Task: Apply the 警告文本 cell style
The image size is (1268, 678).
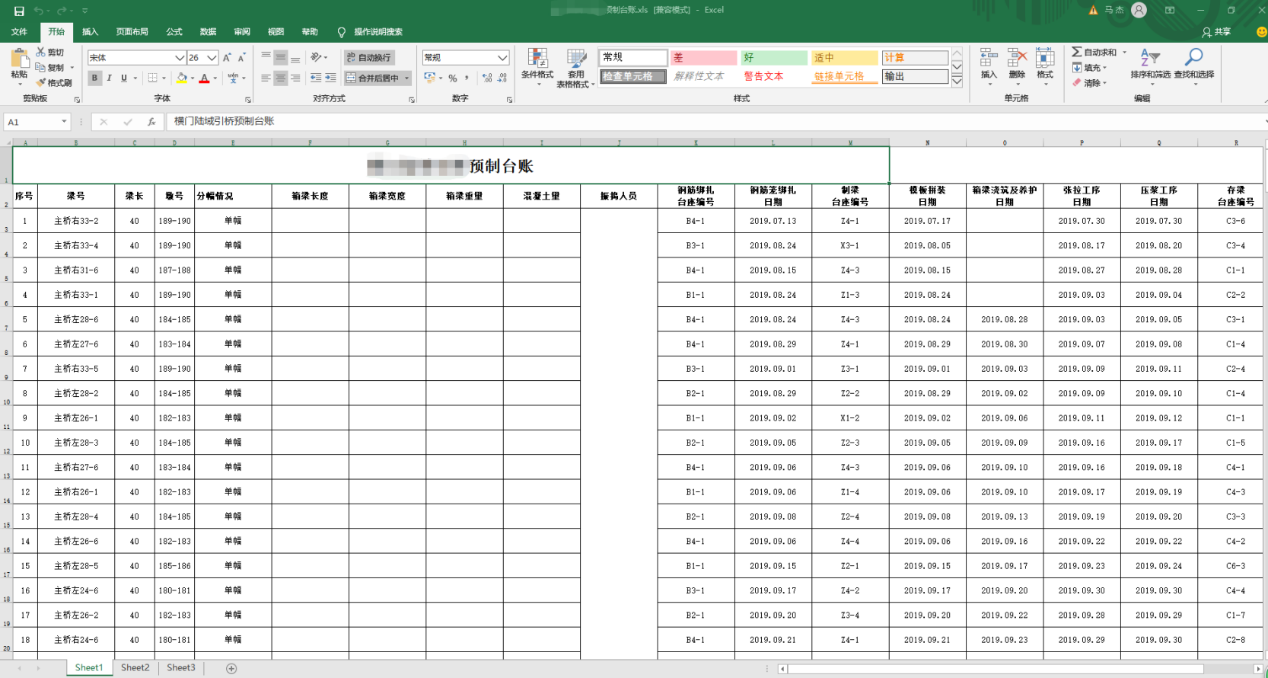Action: [x=762, y=75]
